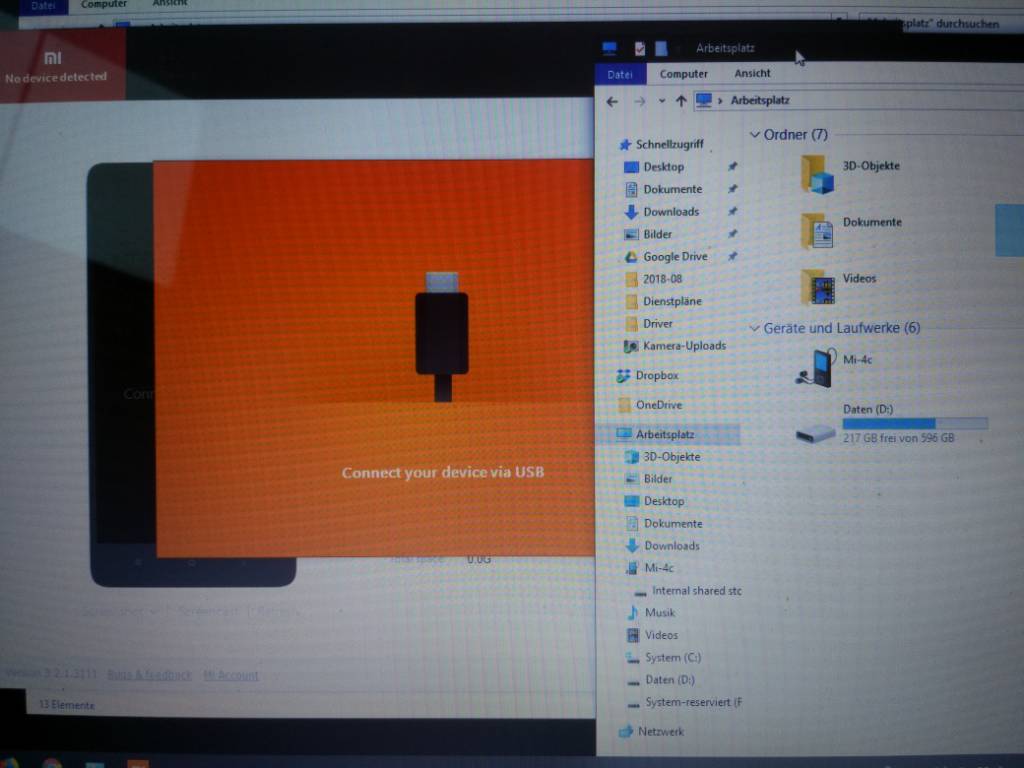Screen dimensions: 1024x768
Task: Open the Datei tab in Explorer
Action: 620,74
